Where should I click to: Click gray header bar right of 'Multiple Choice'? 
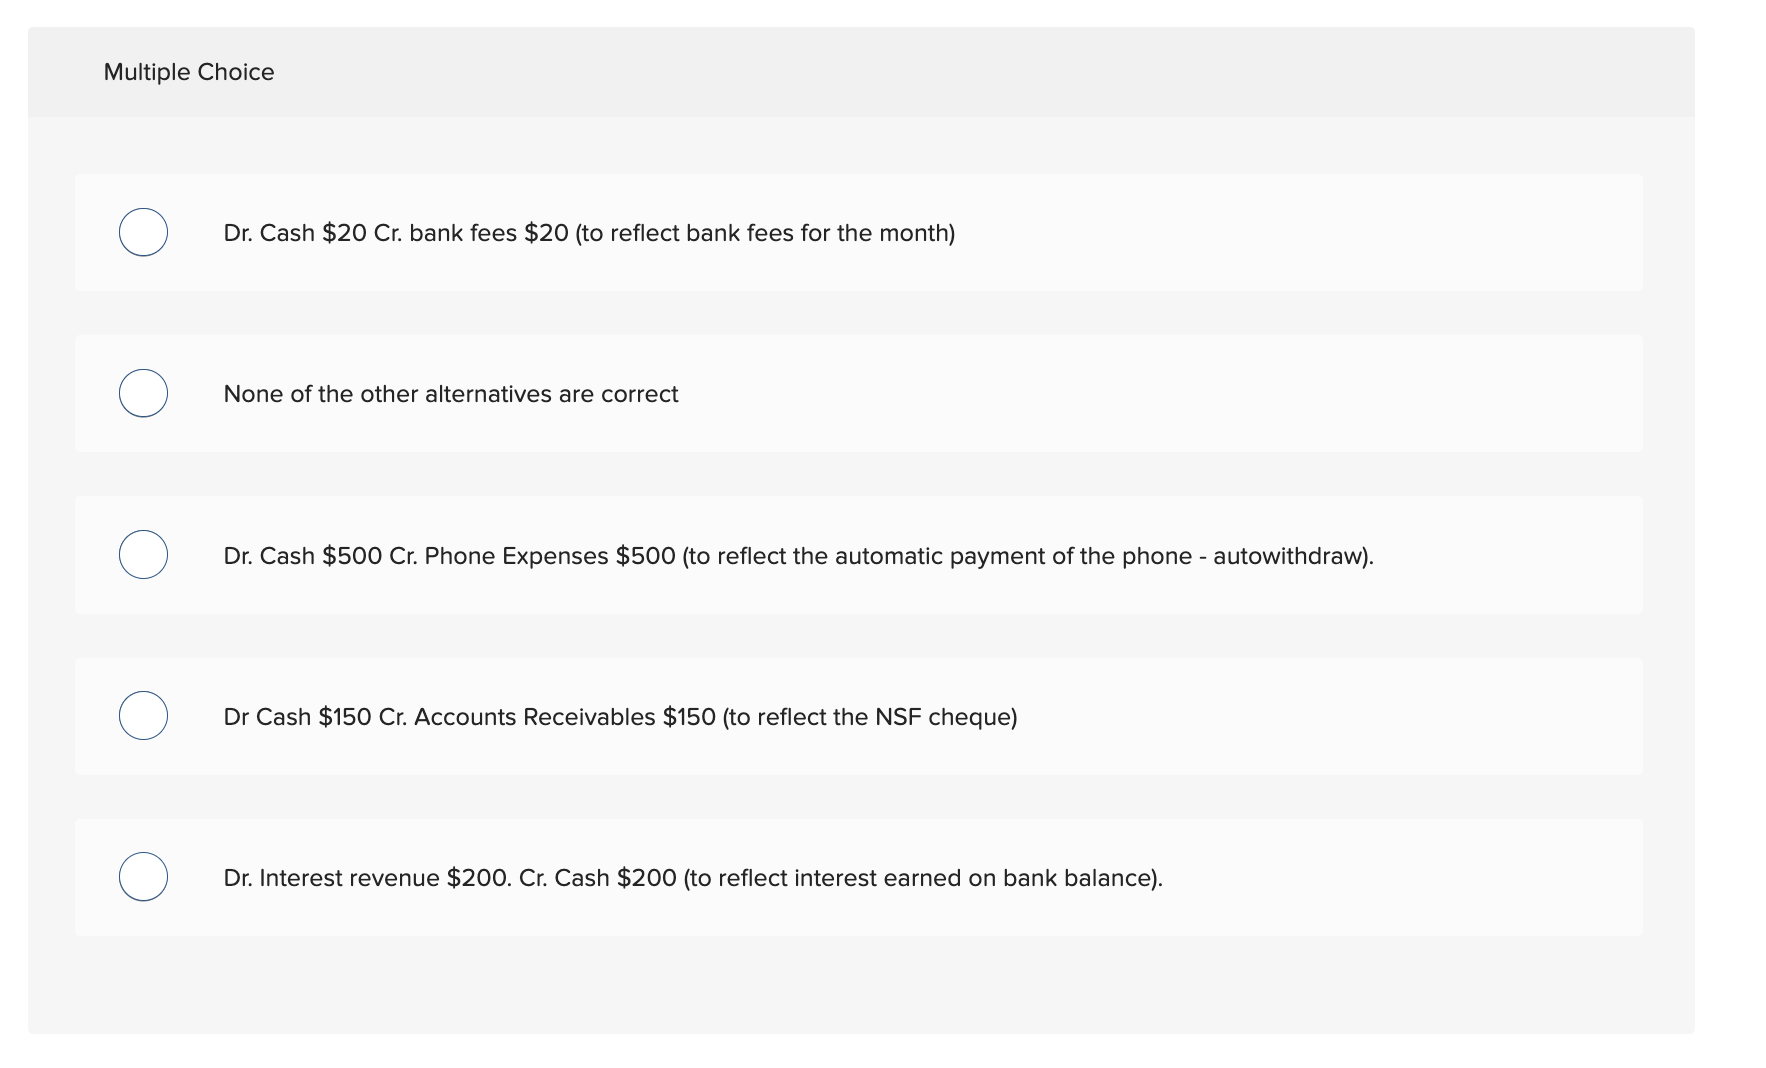click(1000, 72)
